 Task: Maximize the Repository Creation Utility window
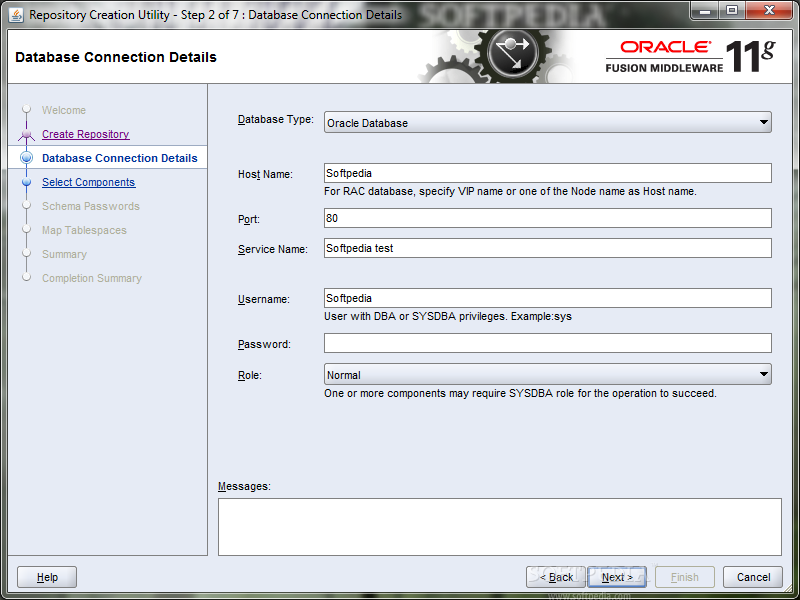732,10
